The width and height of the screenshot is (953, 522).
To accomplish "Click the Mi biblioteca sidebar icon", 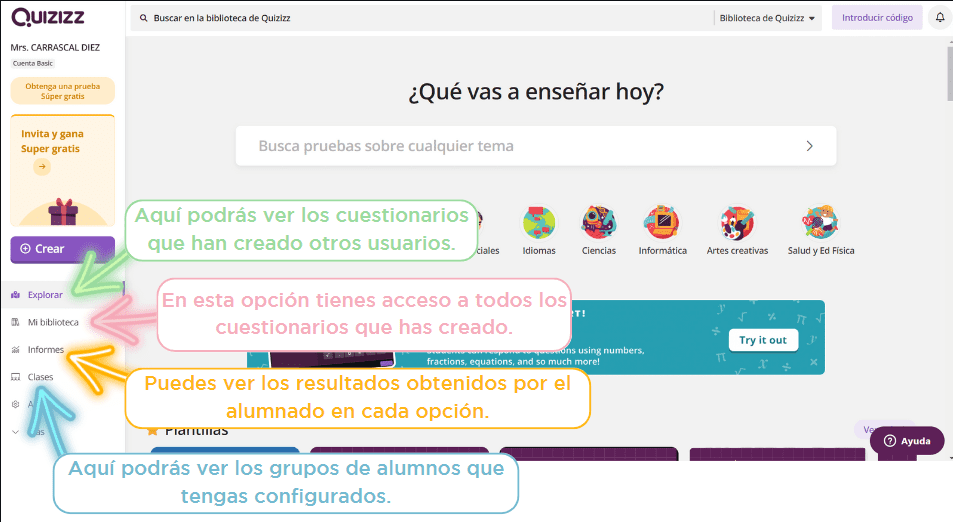I will 16,322.
